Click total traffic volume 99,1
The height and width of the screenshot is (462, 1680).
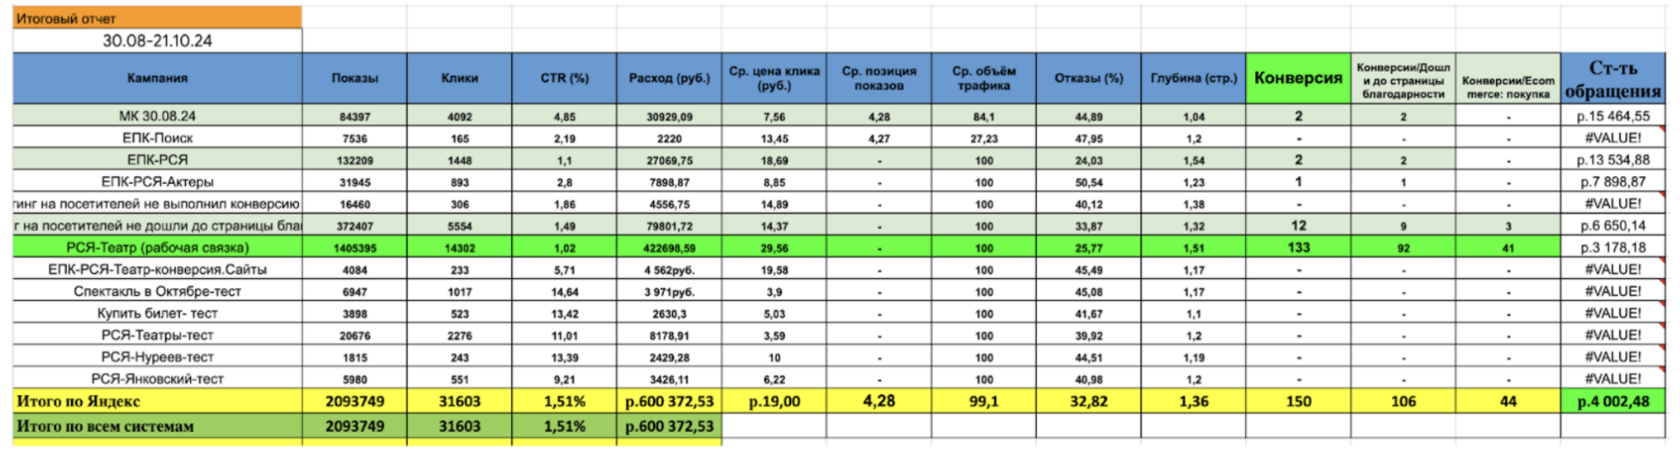tap(984, 401)
